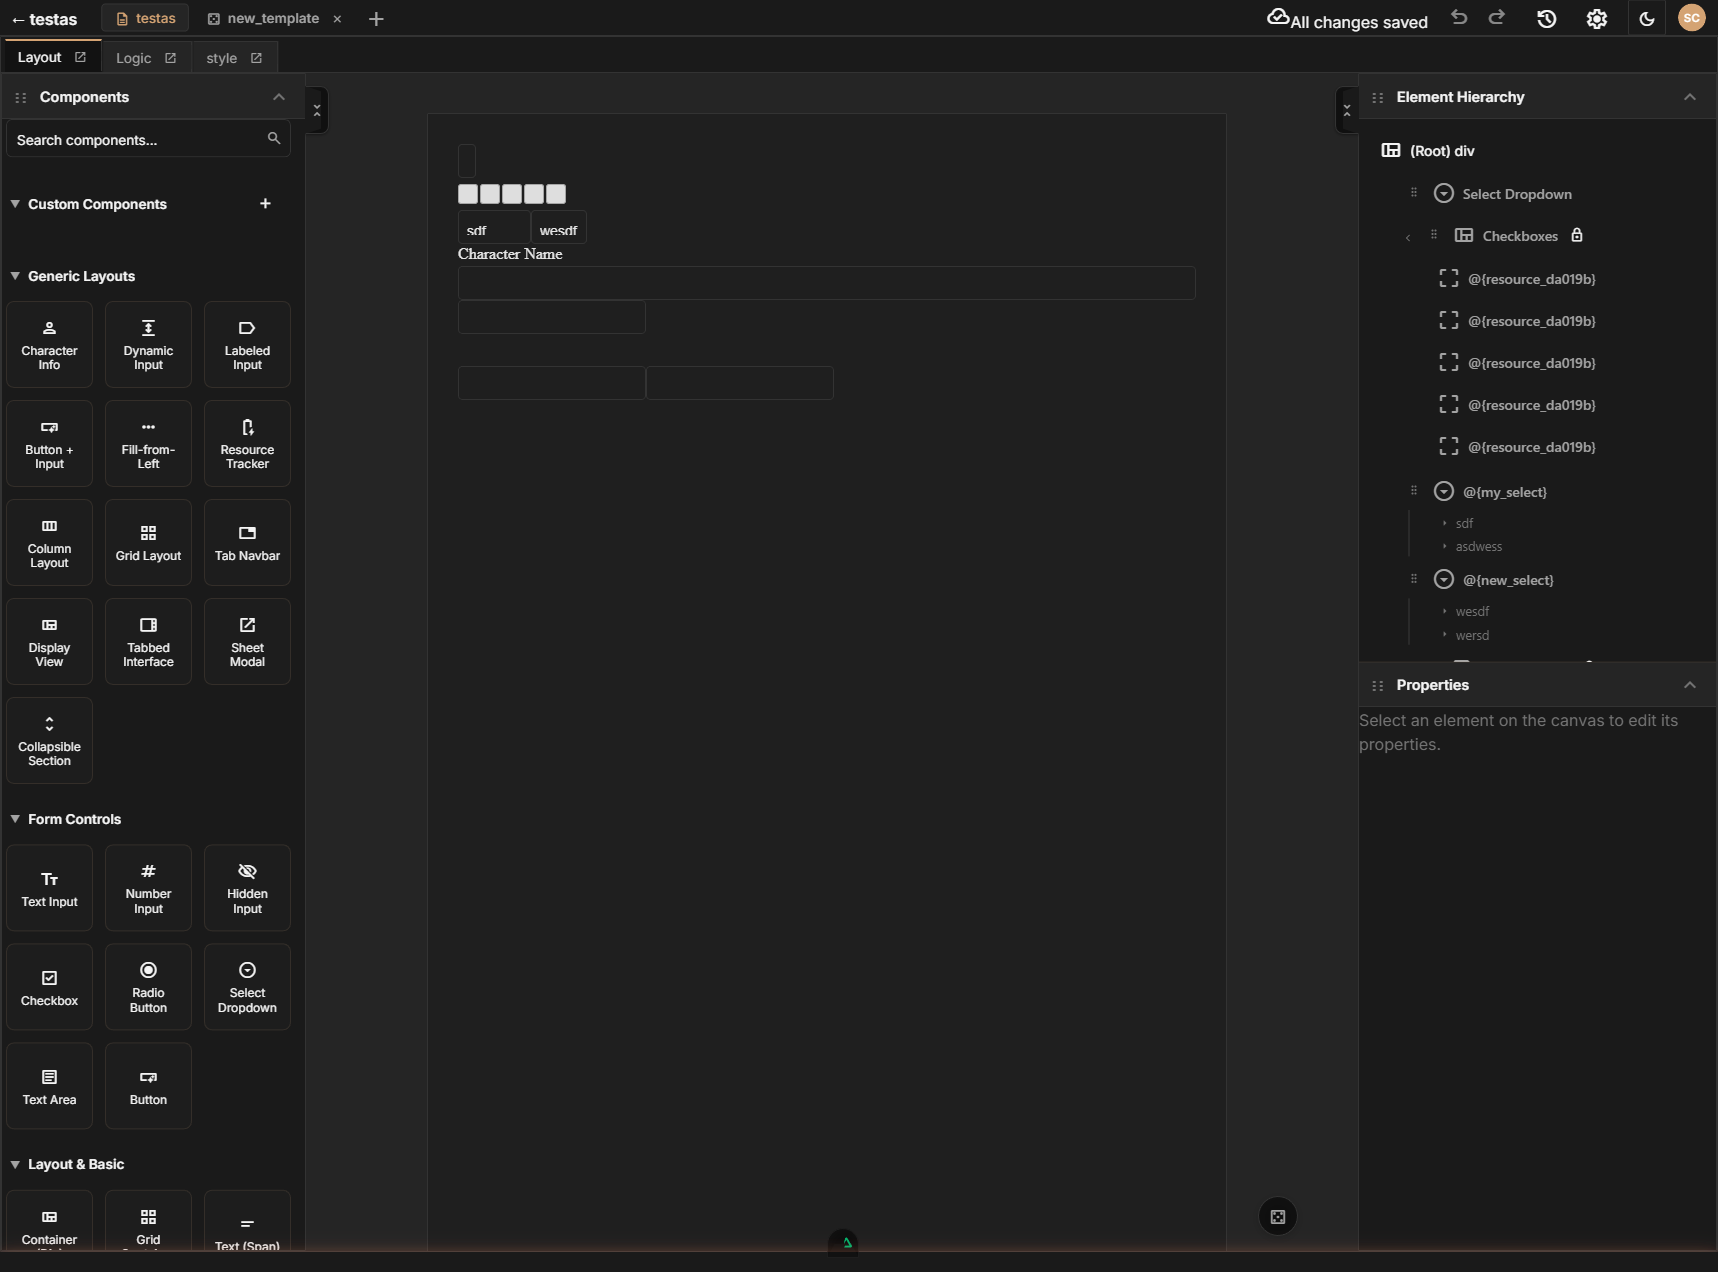Open the version history icon

point(1546,18)
